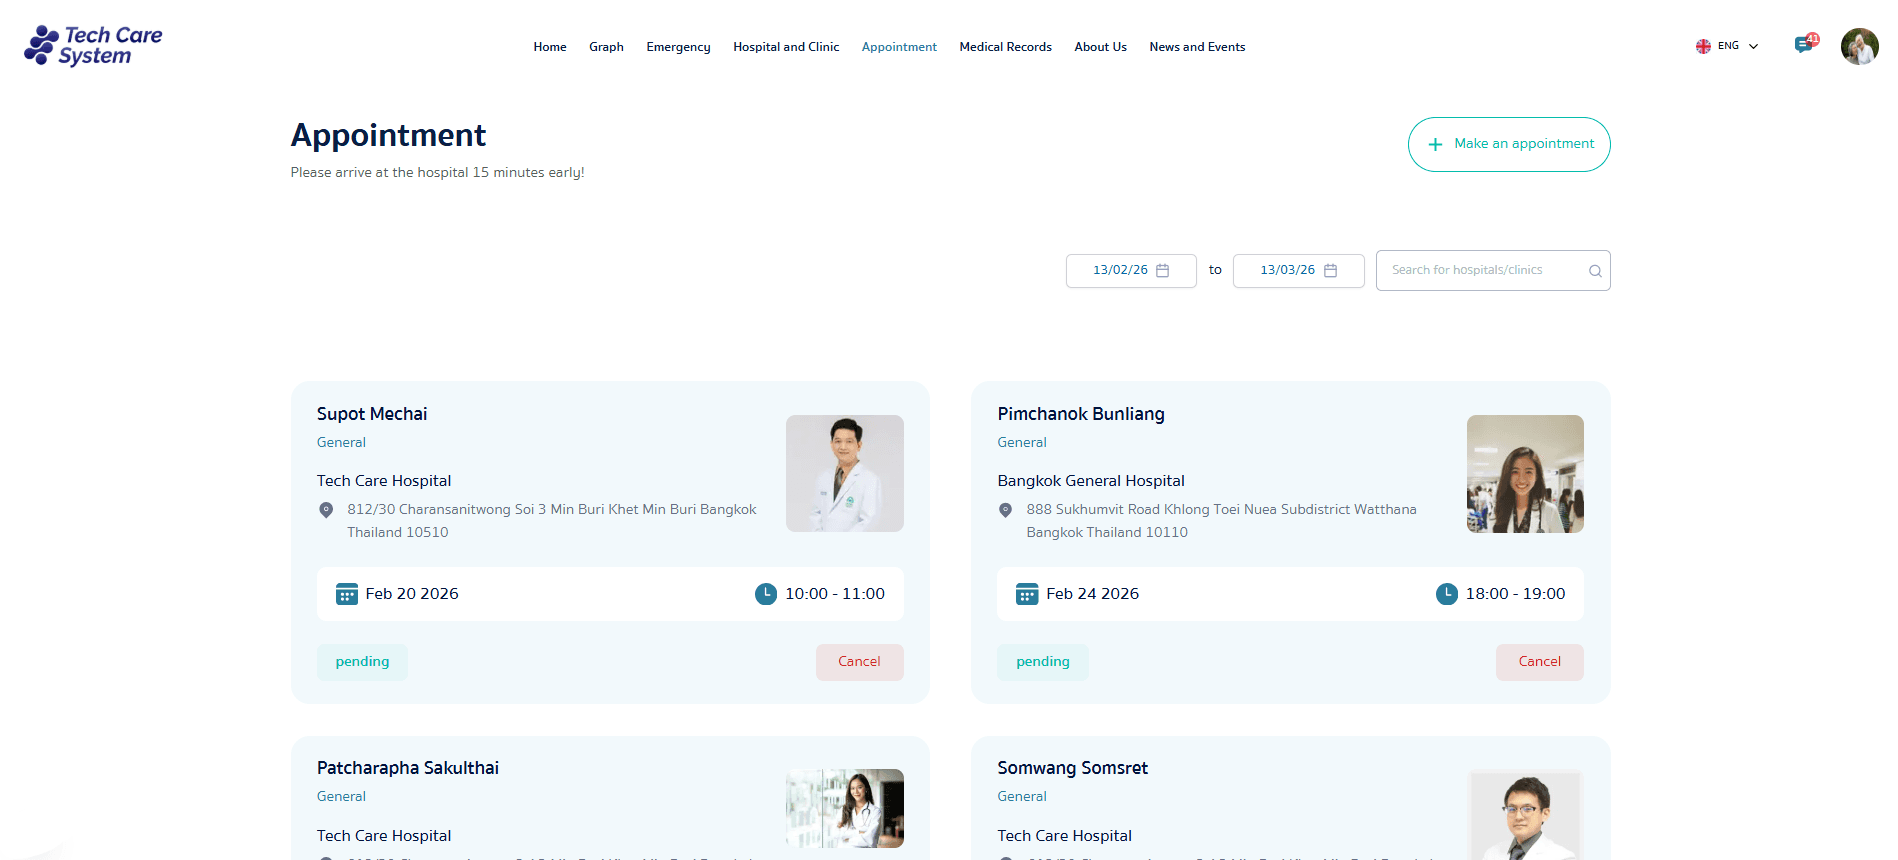This screenshot has height=860, width=1898.
Task: Cancel the Pimchanok Bunliang appointment
Action: click(x=1539, y=662)
